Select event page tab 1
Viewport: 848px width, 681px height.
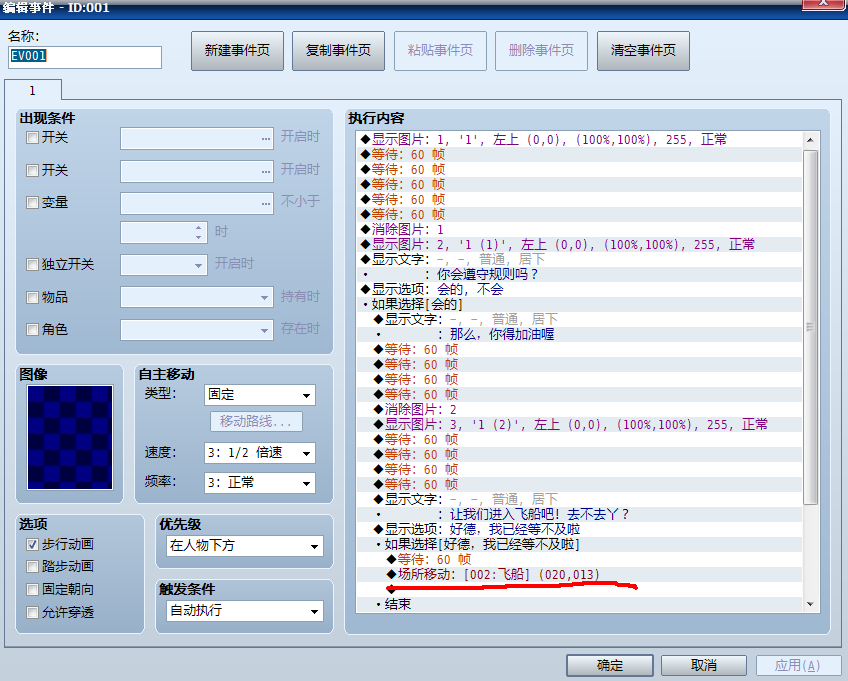[32, 90]
